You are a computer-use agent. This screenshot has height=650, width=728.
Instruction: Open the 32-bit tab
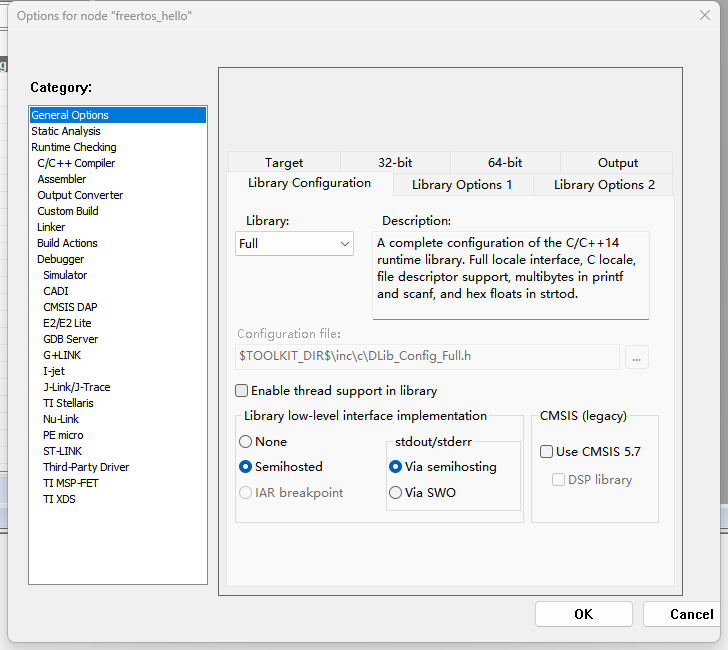pyautogui.click(x=395, y=163)
